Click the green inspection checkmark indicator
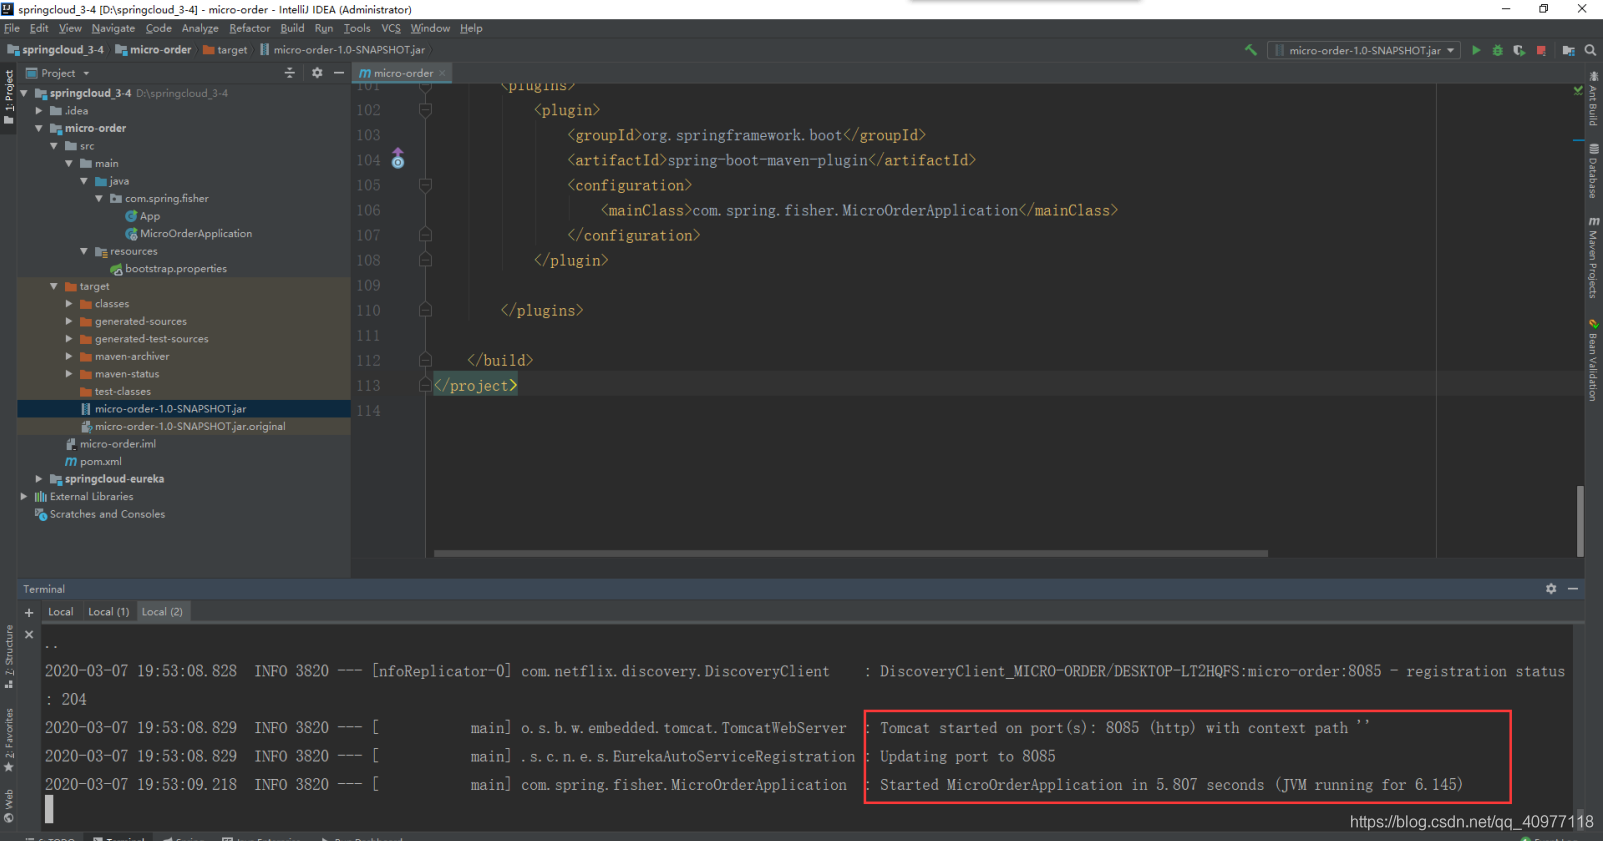The width and height of the screenshot is (1604, 841). [x=1578, y=90]
